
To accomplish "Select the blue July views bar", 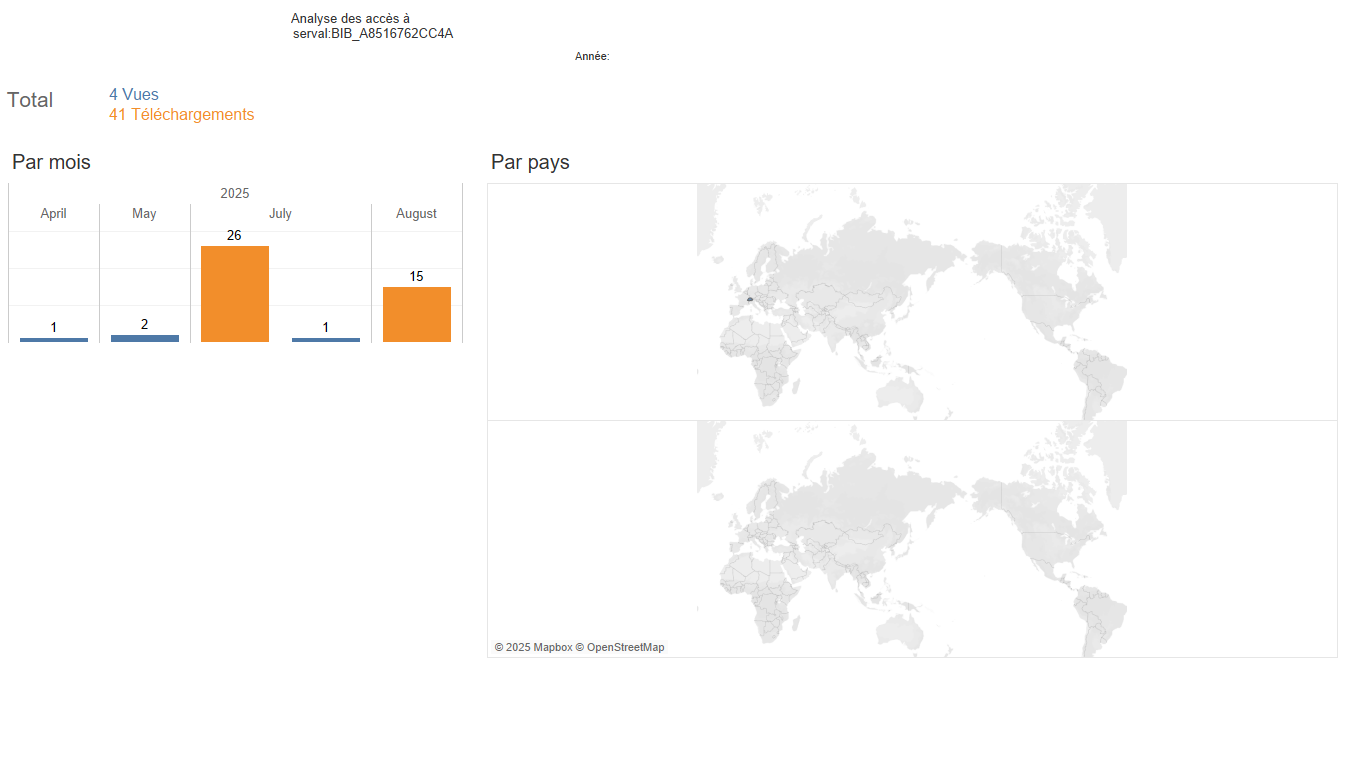I will pyautogui.click(x=326, y=340).
